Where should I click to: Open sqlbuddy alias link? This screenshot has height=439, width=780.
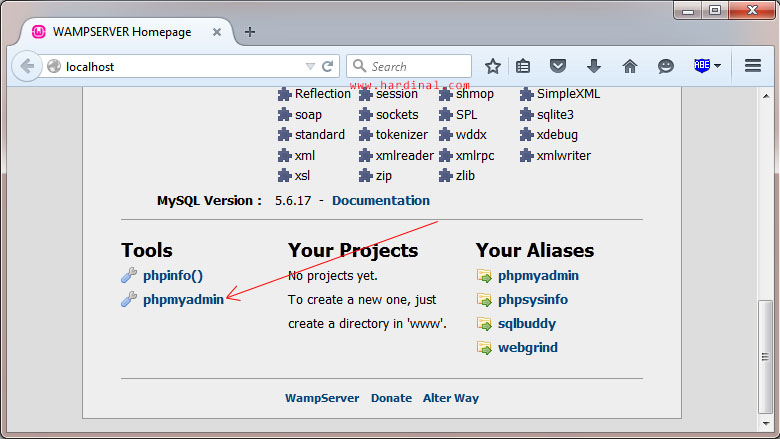(527, 324)
